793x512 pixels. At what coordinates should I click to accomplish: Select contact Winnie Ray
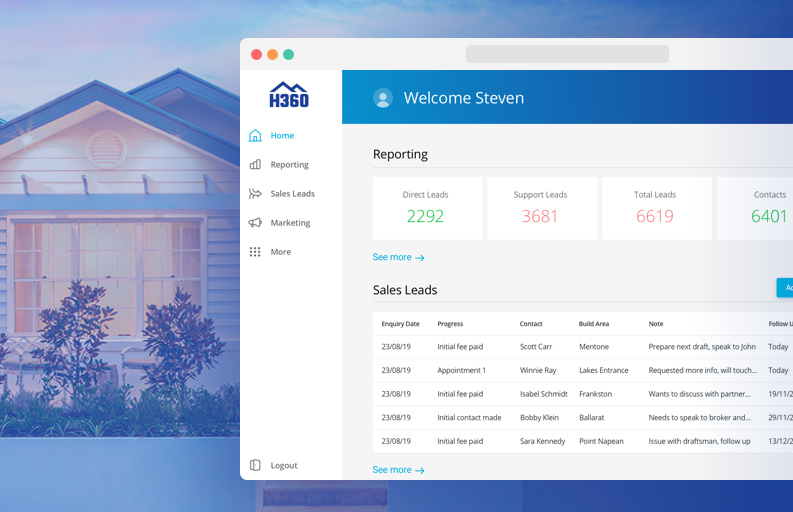[x=538, y=370]
